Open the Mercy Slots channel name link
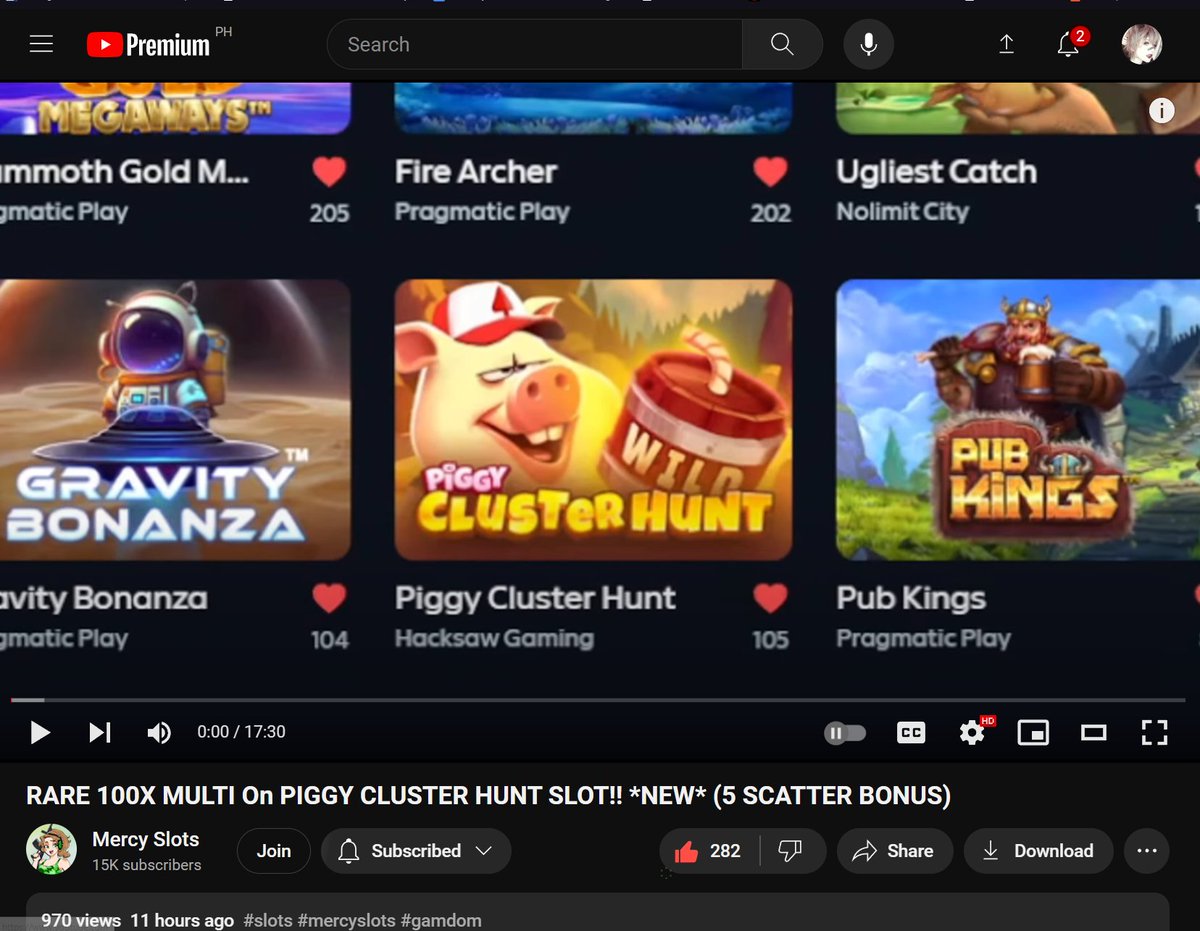1200x931 pixels. [146, 839]
